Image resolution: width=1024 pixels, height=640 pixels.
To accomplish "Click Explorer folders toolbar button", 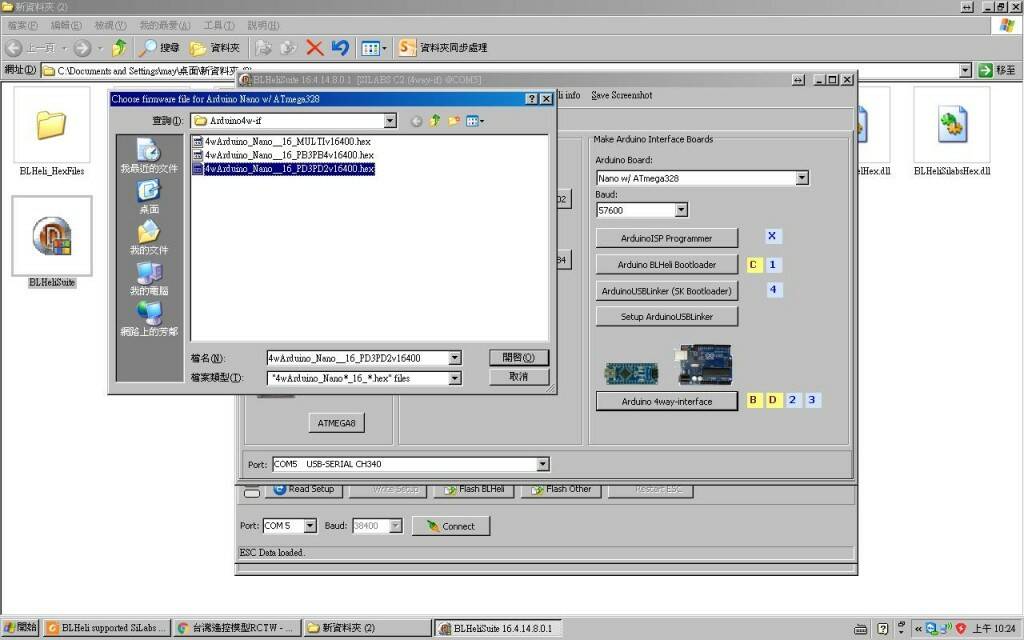I will 215,48.
